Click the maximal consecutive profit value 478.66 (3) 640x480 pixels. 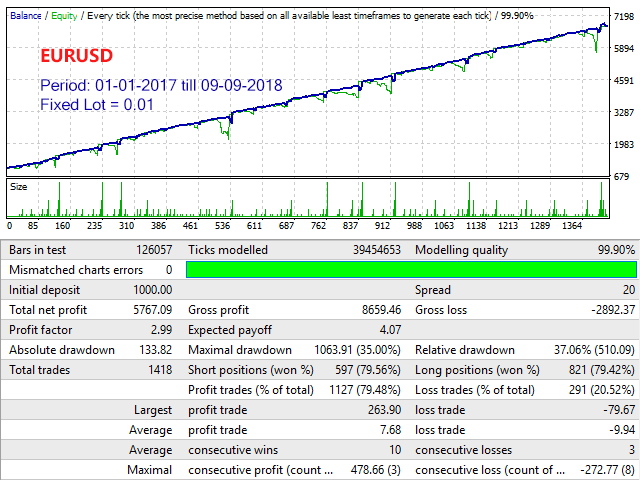(376, 470)
